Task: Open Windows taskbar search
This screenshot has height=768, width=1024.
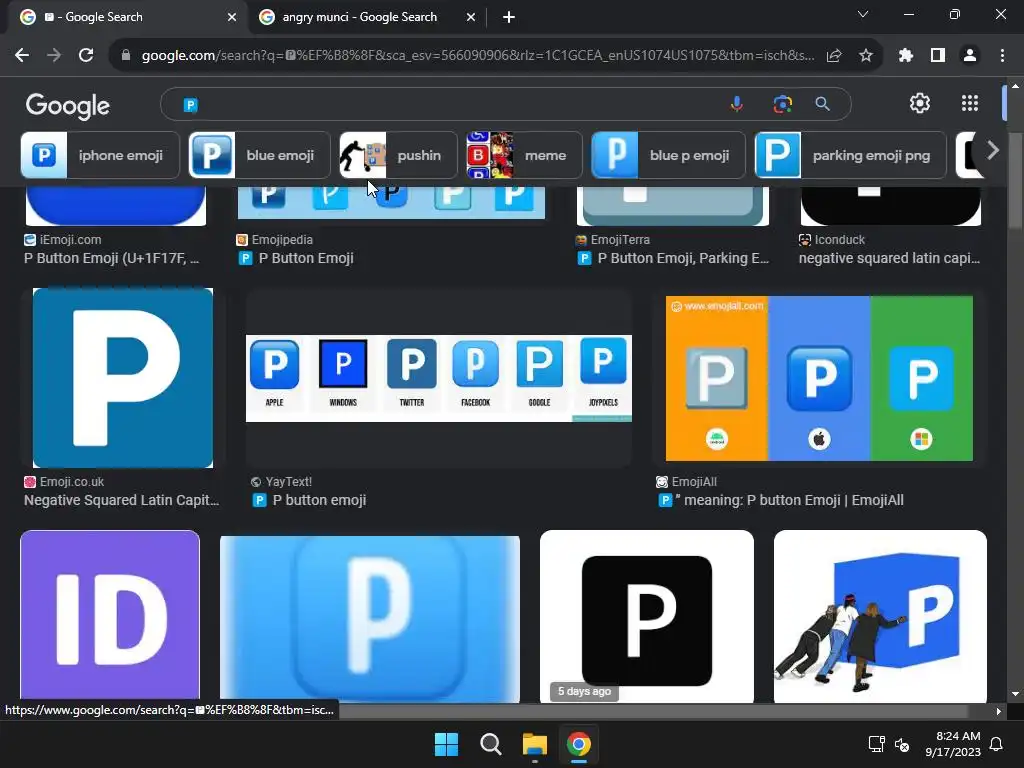Action: 490,744
